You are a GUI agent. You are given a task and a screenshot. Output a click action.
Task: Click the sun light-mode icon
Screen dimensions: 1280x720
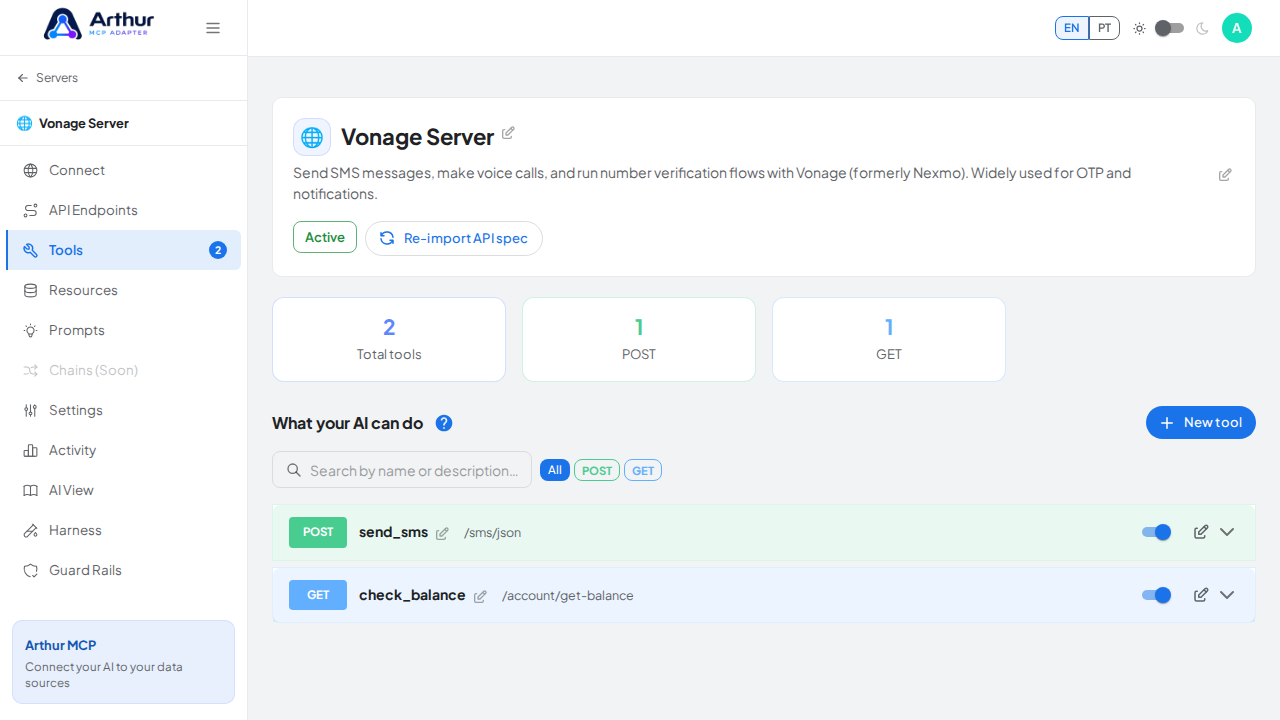(x=1139, y=28)
